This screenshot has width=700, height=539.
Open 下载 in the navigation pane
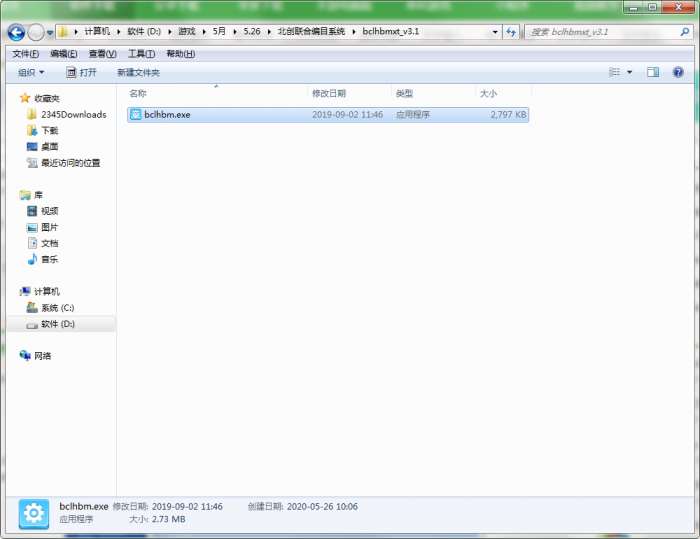(x=50, y=131)
